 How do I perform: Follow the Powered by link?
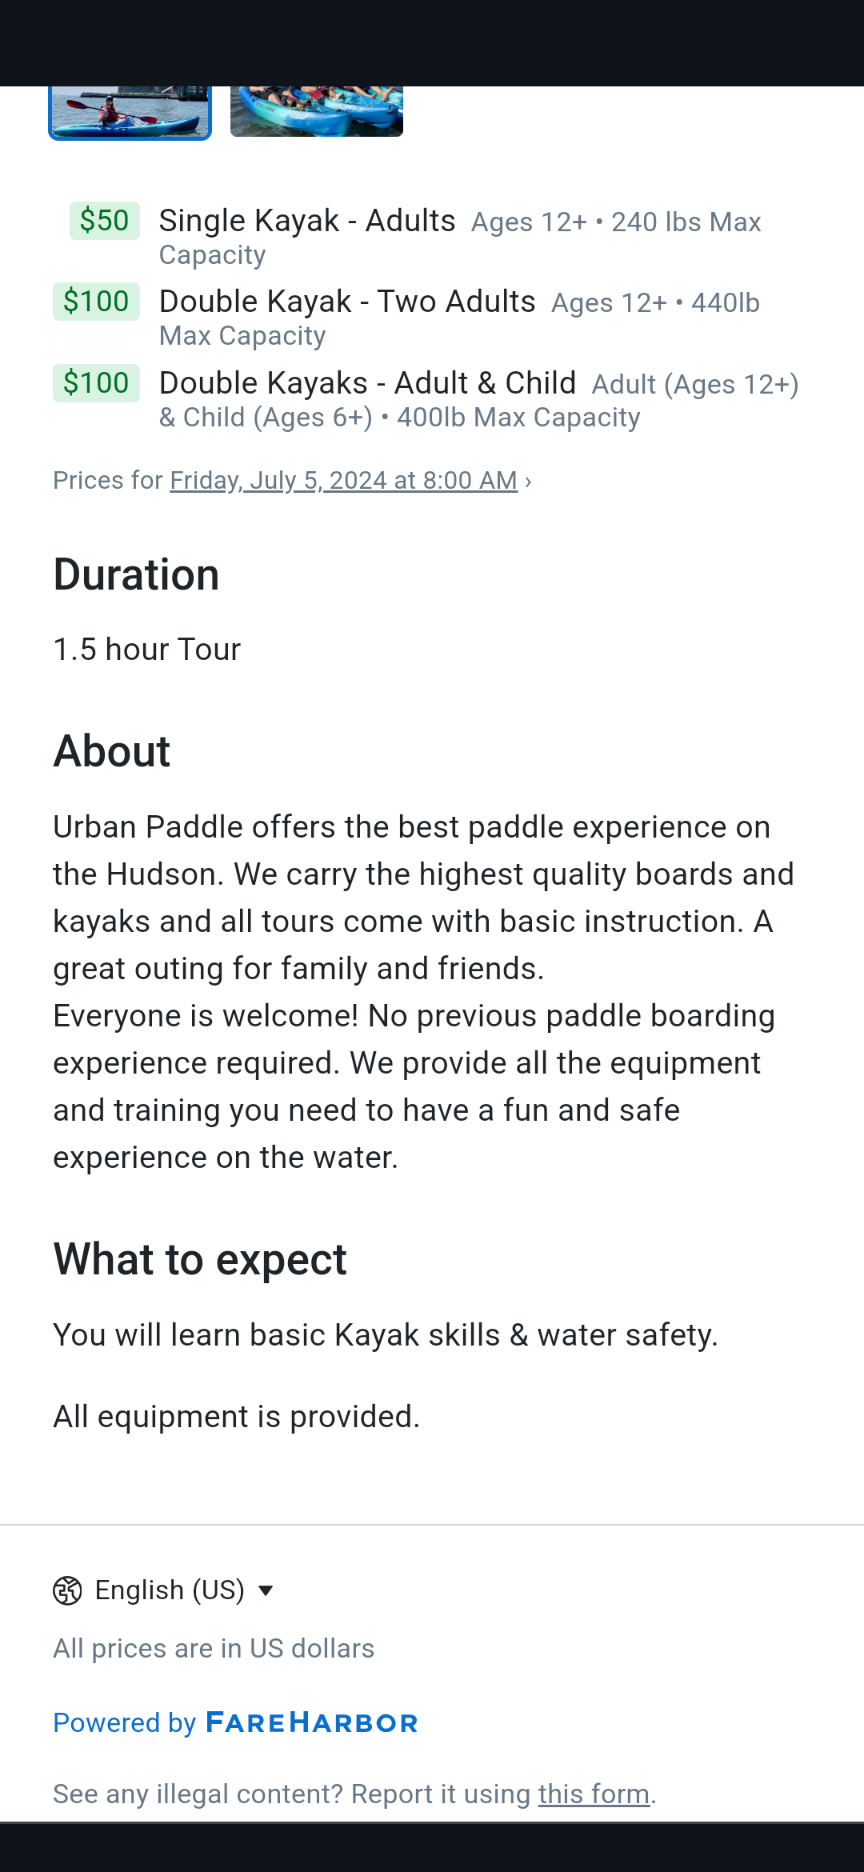[x=124, y=1723]
